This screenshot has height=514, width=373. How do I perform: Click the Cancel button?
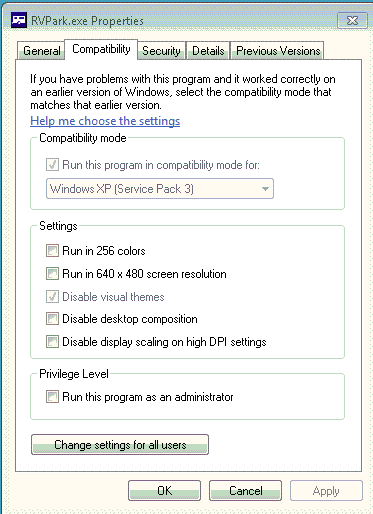point(245,491)
